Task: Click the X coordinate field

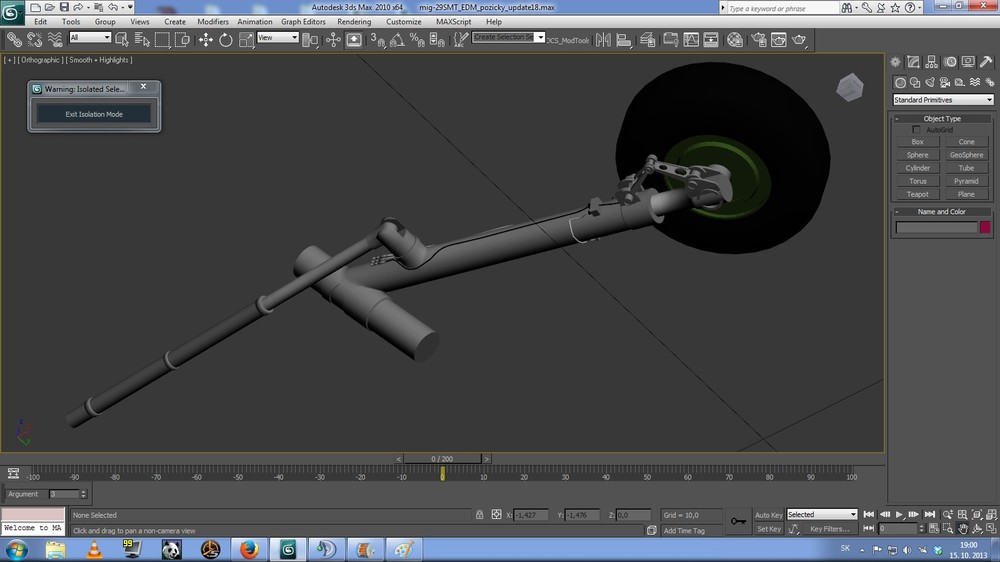Action: click(531, 515)
